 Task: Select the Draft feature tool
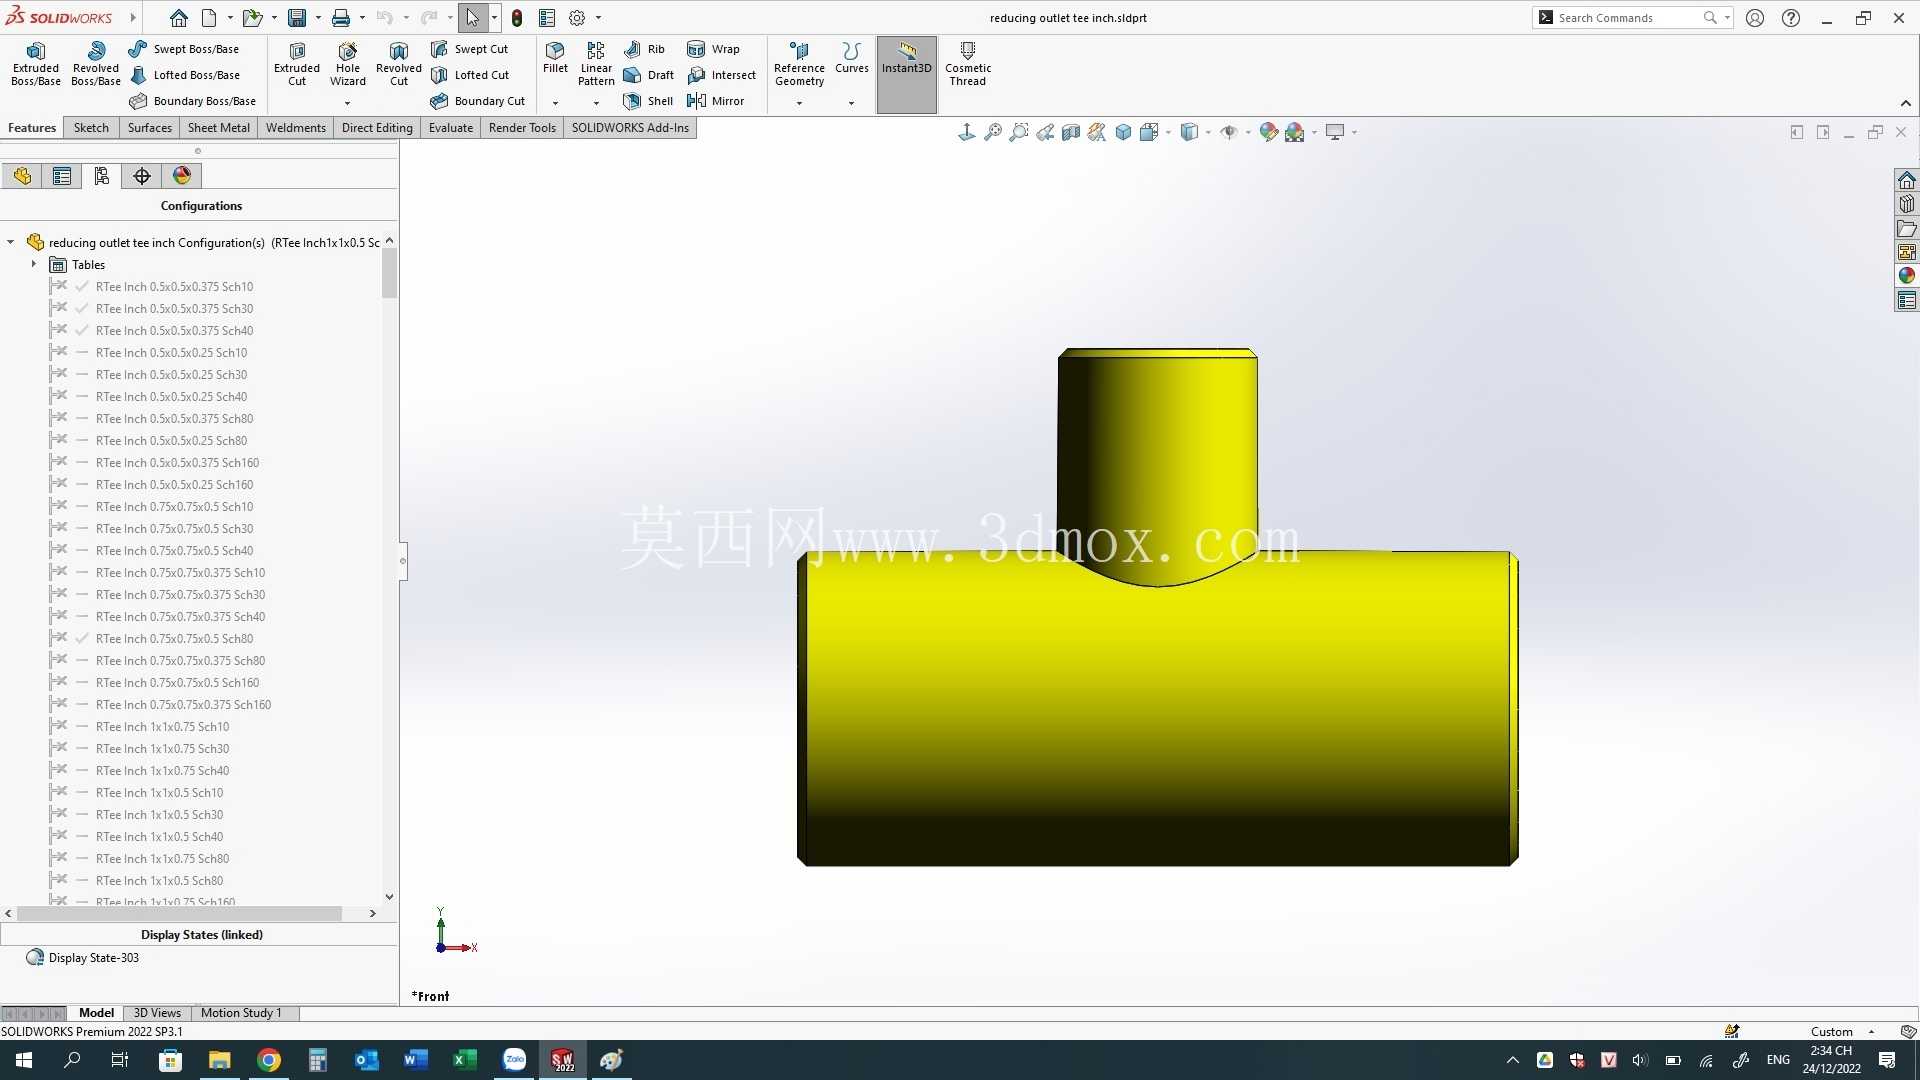(x=649, y=75)
